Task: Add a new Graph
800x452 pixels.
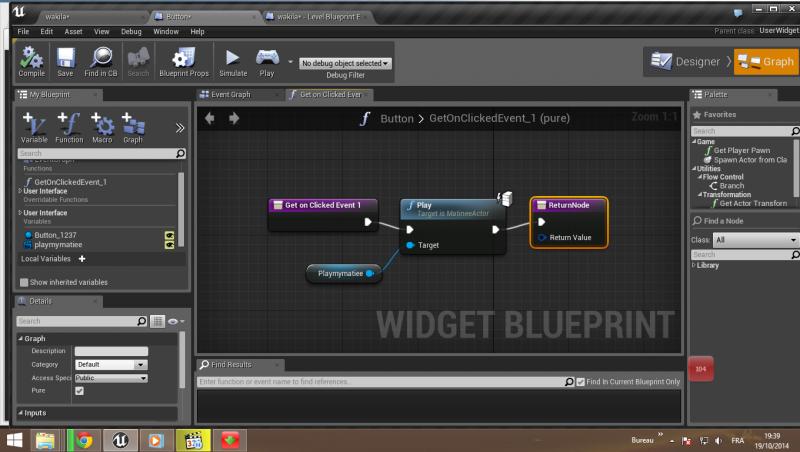Action: pyautogui.click(x=133, y=128)
